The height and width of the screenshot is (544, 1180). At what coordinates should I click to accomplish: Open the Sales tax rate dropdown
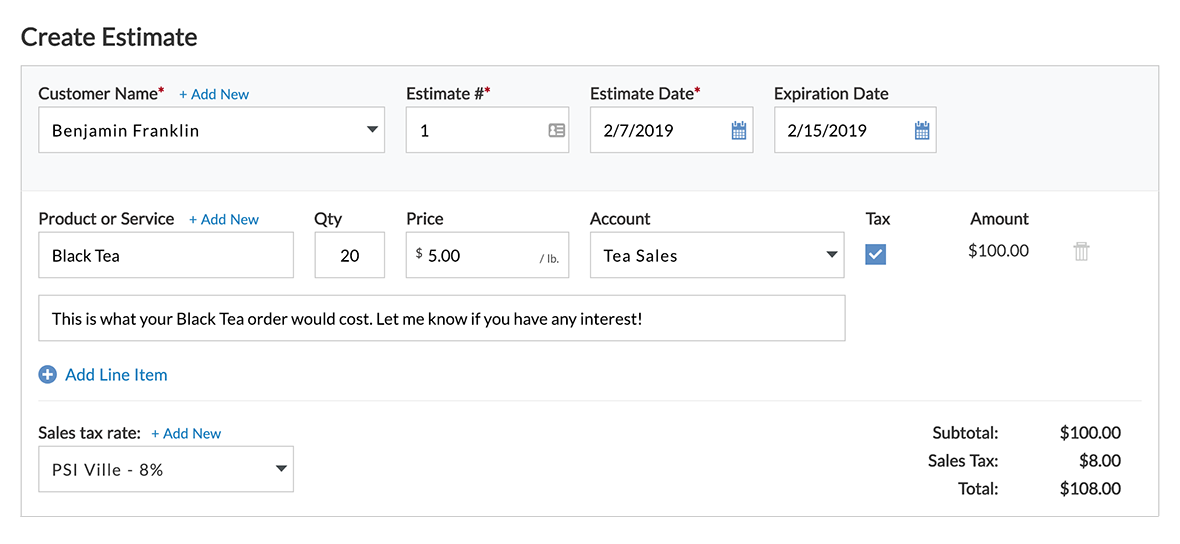pos(281,469)
